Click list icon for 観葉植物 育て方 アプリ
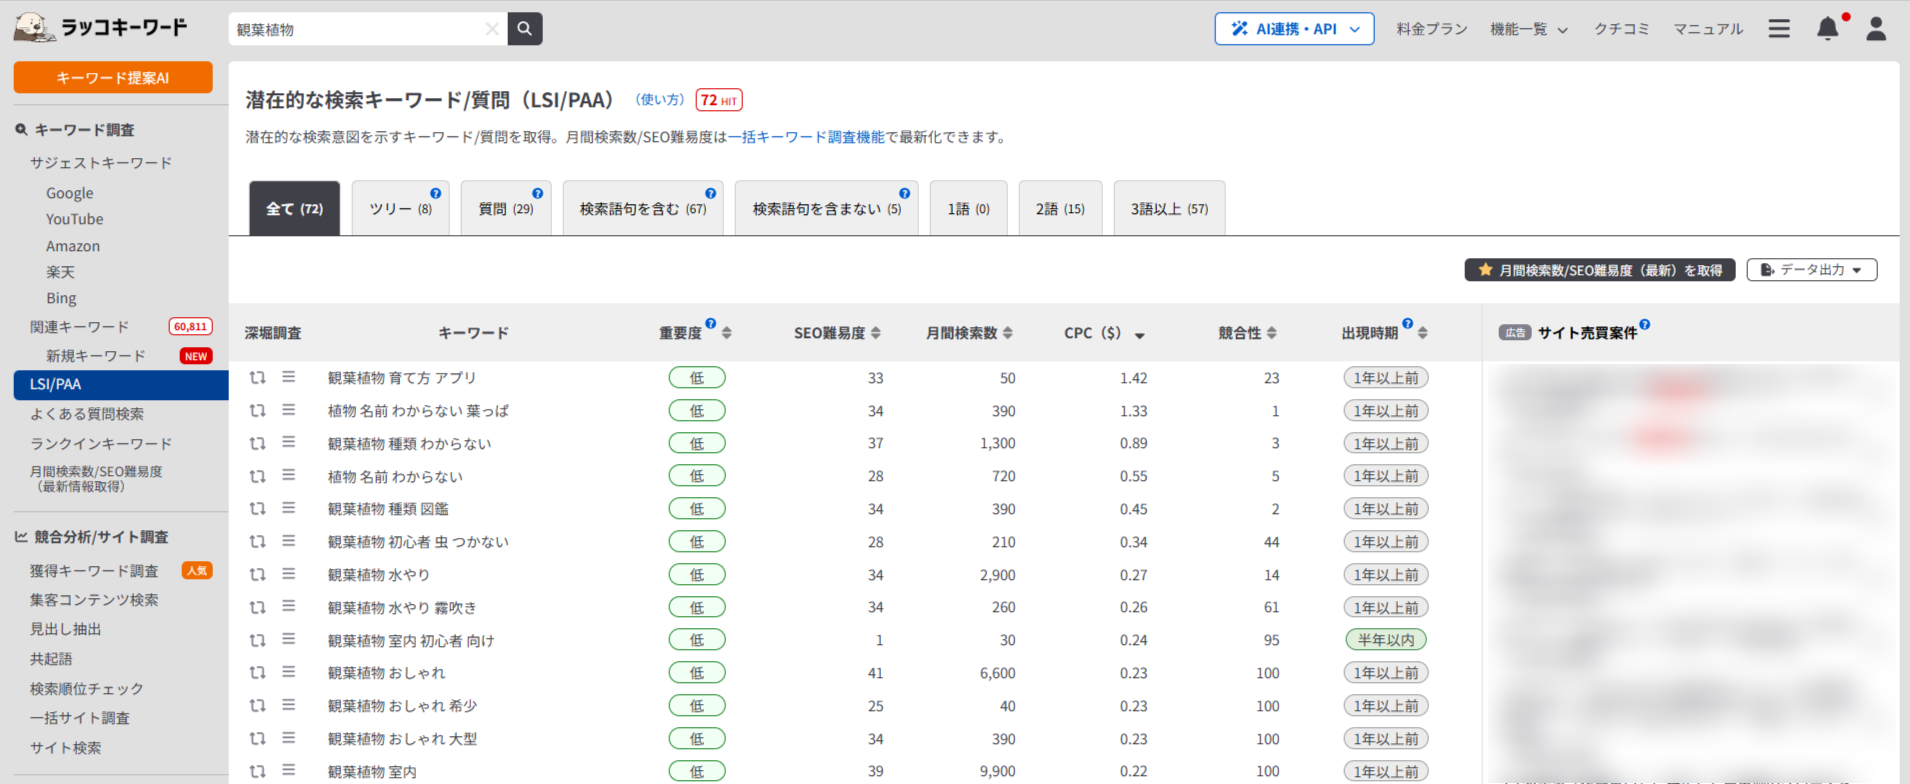Viewport: 1910px width, 784px height. click(x=288, y=377)
